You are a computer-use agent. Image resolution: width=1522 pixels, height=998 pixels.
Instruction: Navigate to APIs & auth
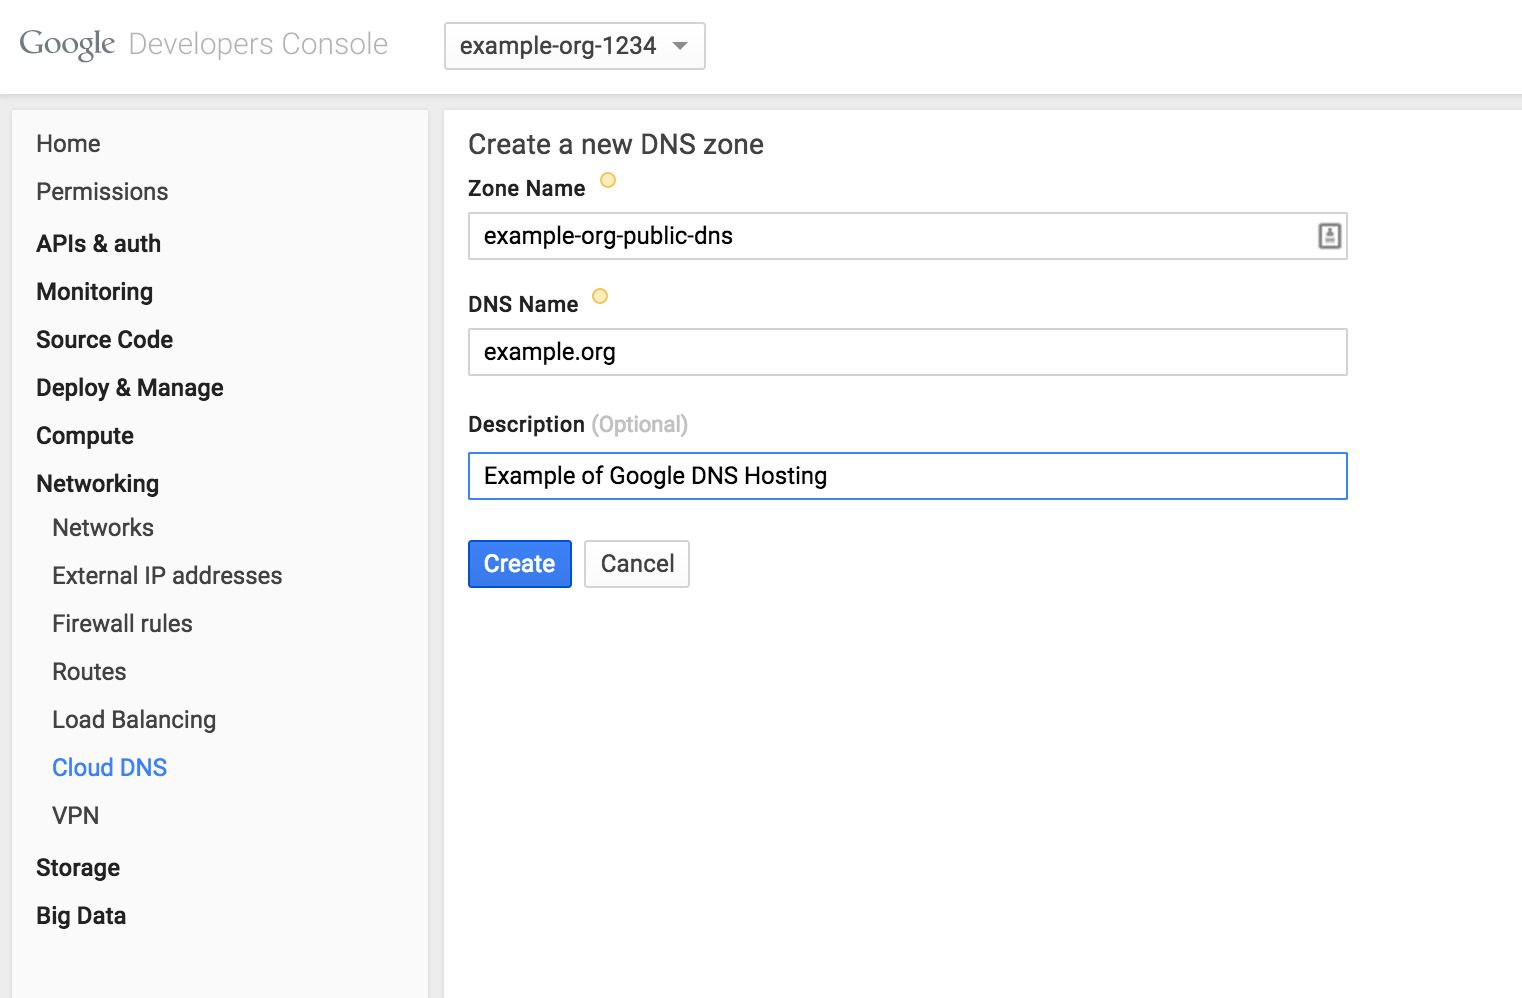tap(98, 243)
